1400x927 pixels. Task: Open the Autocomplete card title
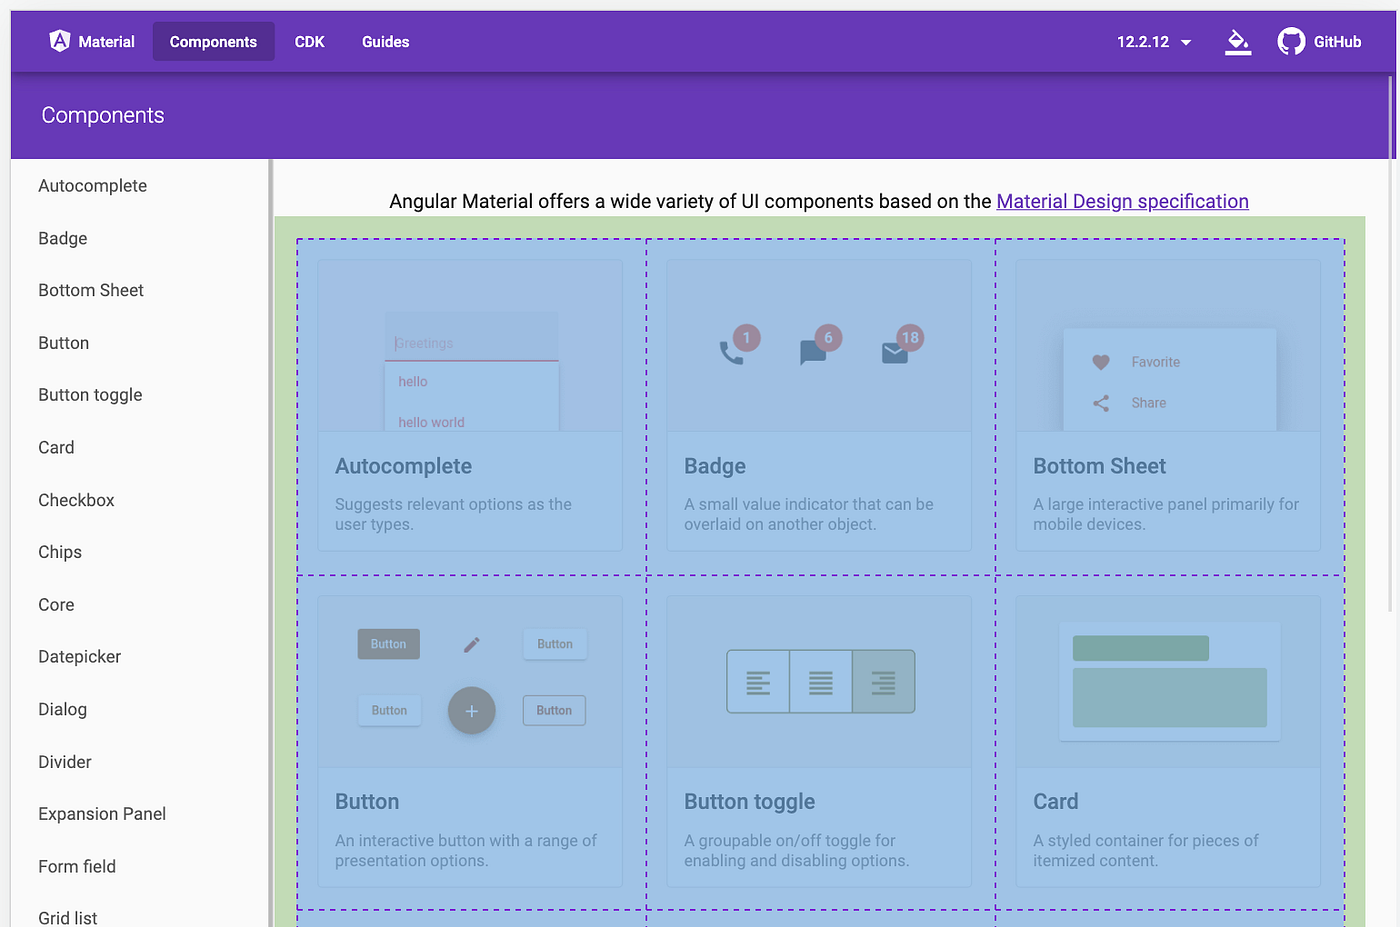tap(403, 466)
